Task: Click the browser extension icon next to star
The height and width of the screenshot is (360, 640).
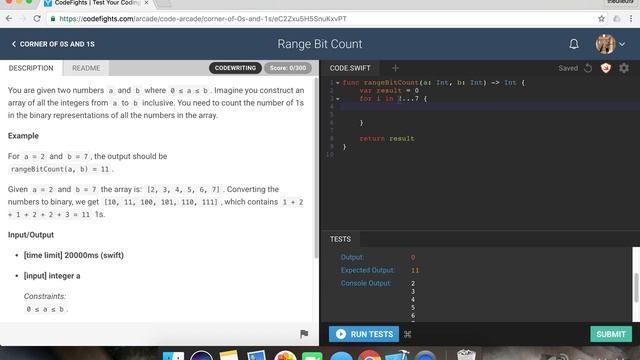Action: point(616,19)
